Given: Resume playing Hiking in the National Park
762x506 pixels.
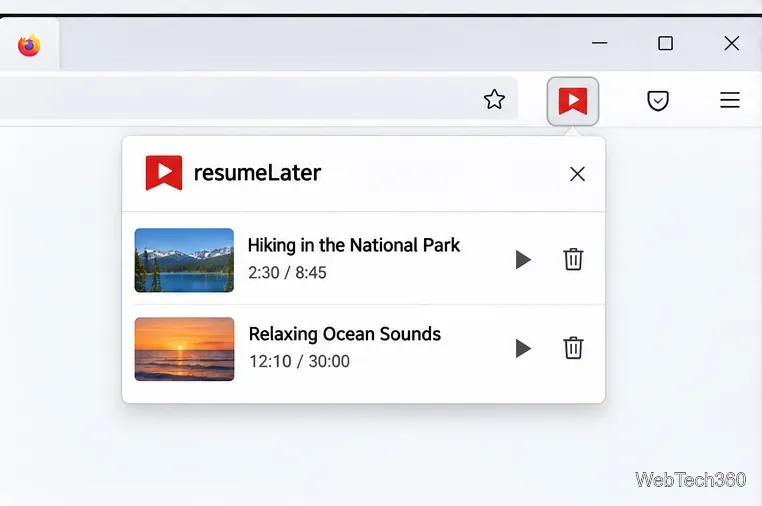Looking at the screenshot, I should [523, 260].
